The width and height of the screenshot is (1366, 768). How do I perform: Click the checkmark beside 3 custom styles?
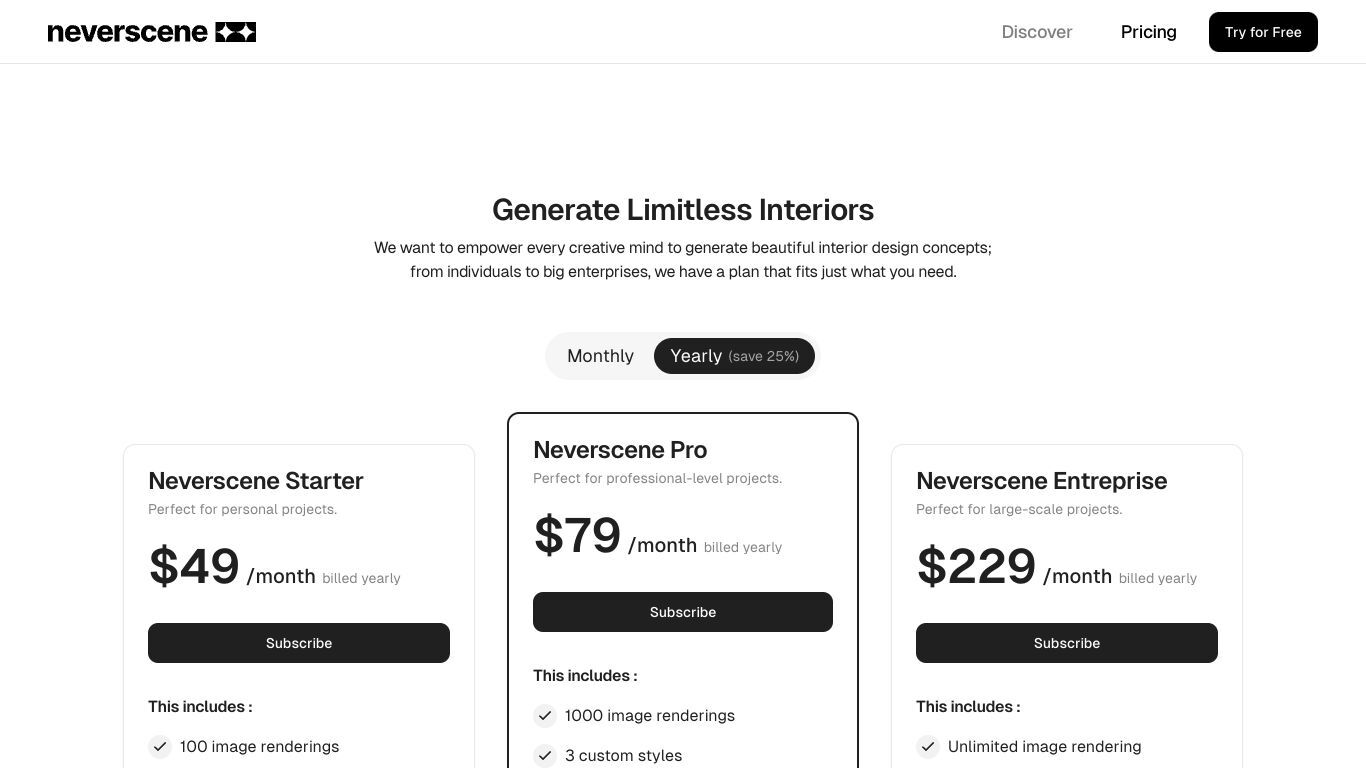point(545,756)
